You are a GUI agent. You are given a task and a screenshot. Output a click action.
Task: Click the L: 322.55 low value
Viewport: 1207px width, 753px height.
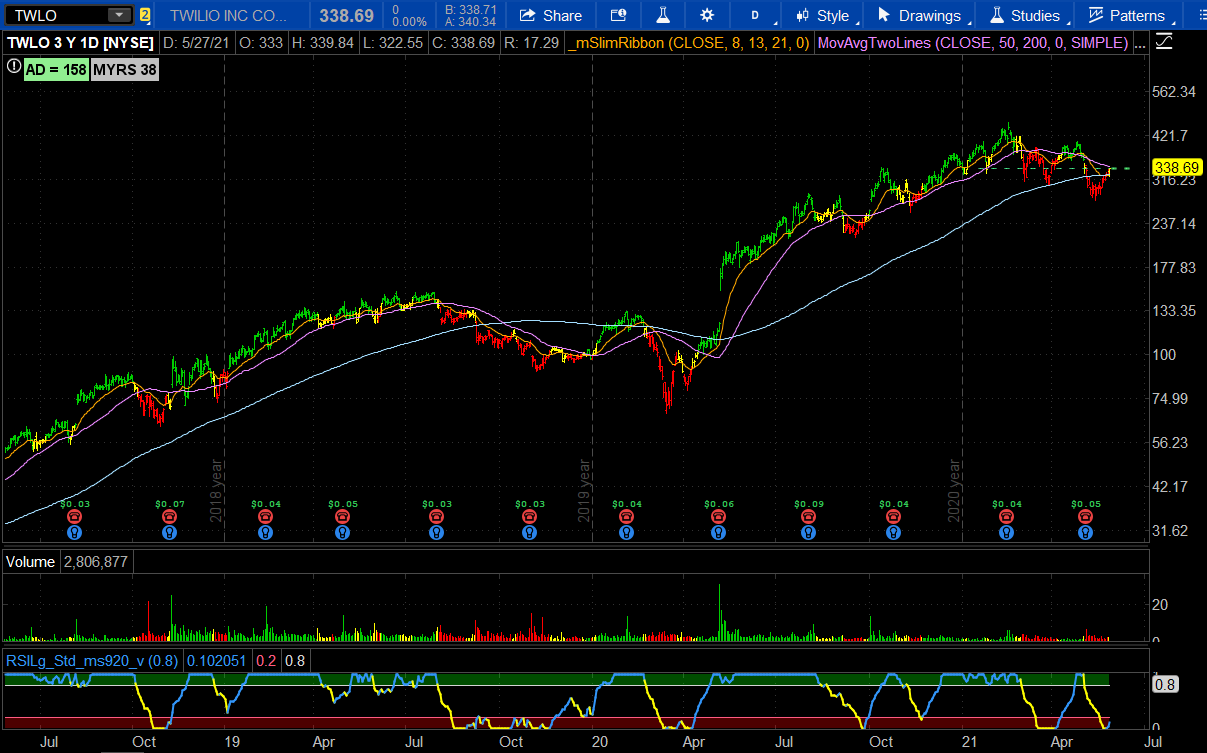tap(393, 43)
